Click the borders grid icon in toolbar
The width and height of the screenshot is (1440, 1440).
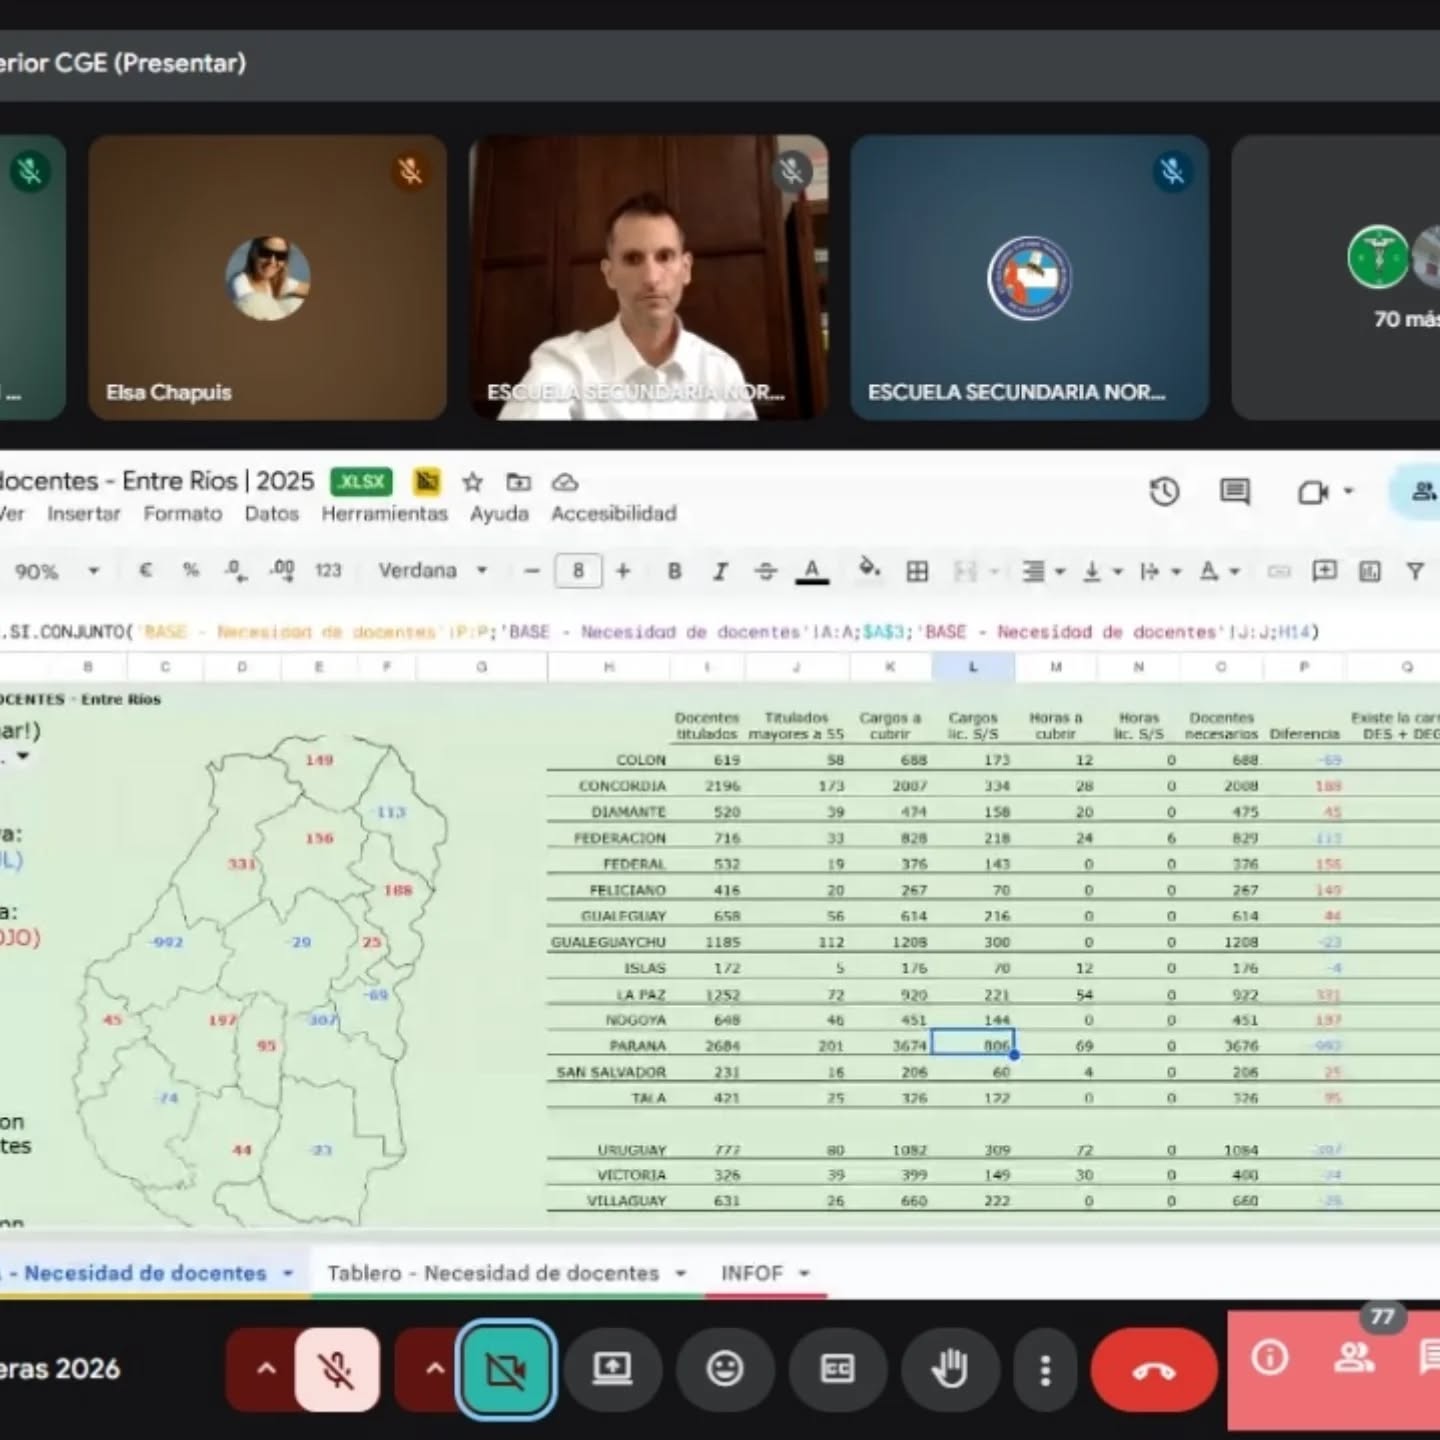(916, 571)
